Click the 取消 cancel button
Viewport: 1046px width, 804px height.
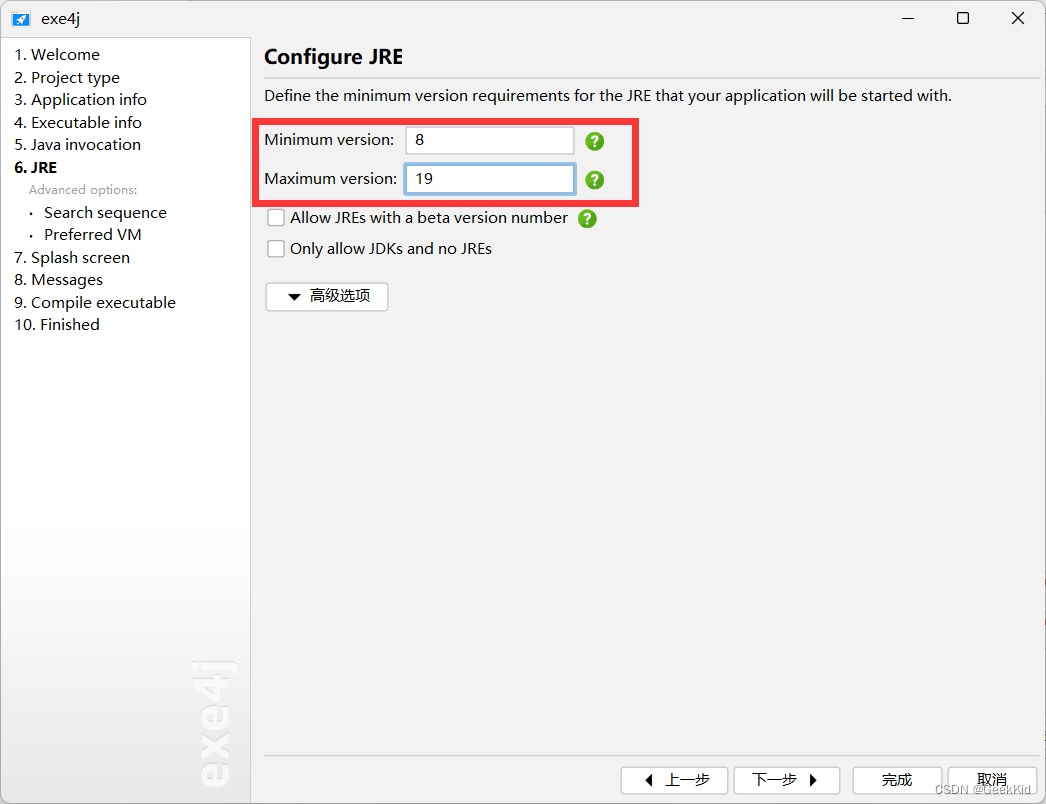point(992,780)
